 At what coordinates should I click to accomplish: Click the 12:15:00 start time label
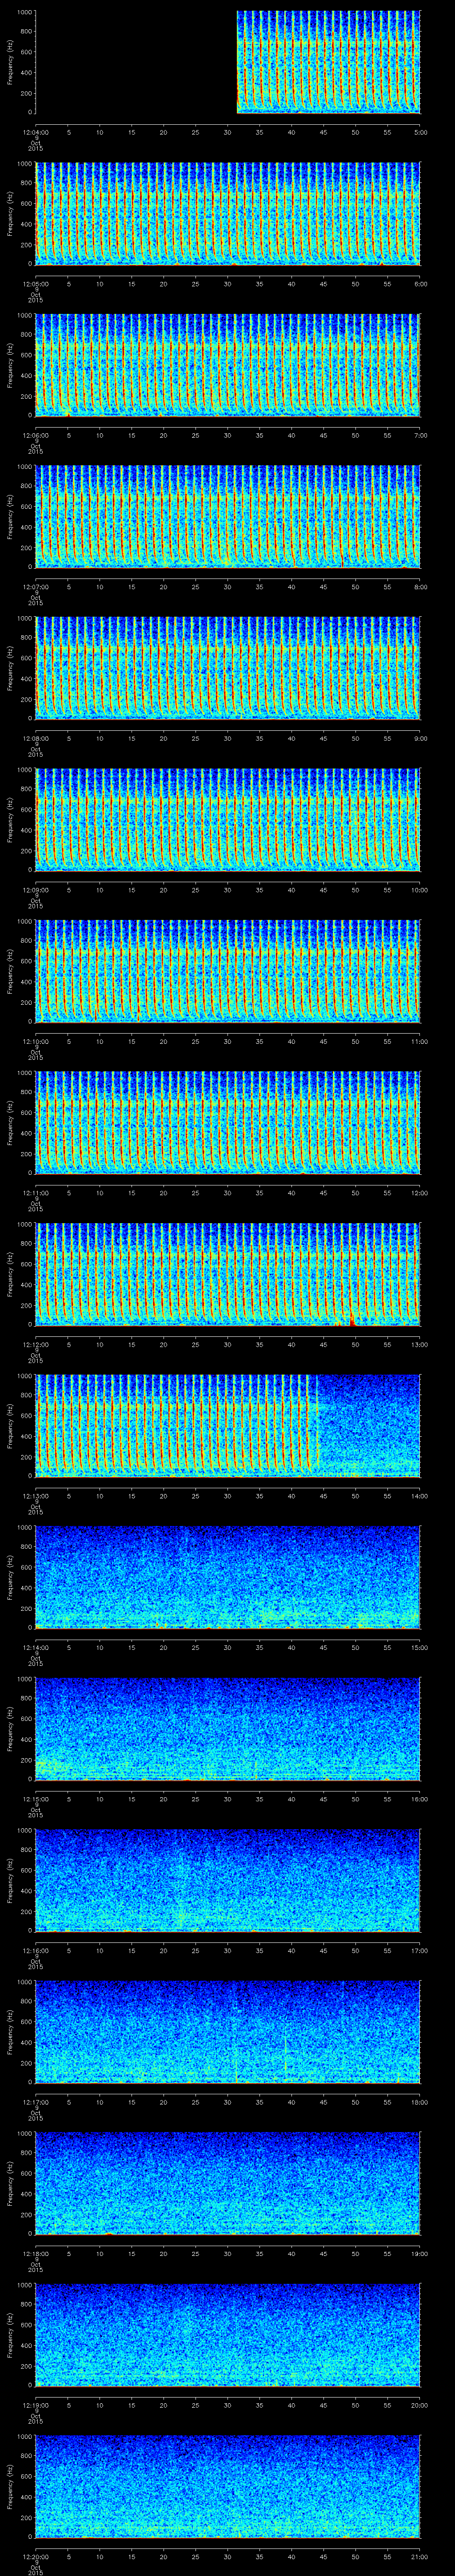click(x=35, y=1799)
